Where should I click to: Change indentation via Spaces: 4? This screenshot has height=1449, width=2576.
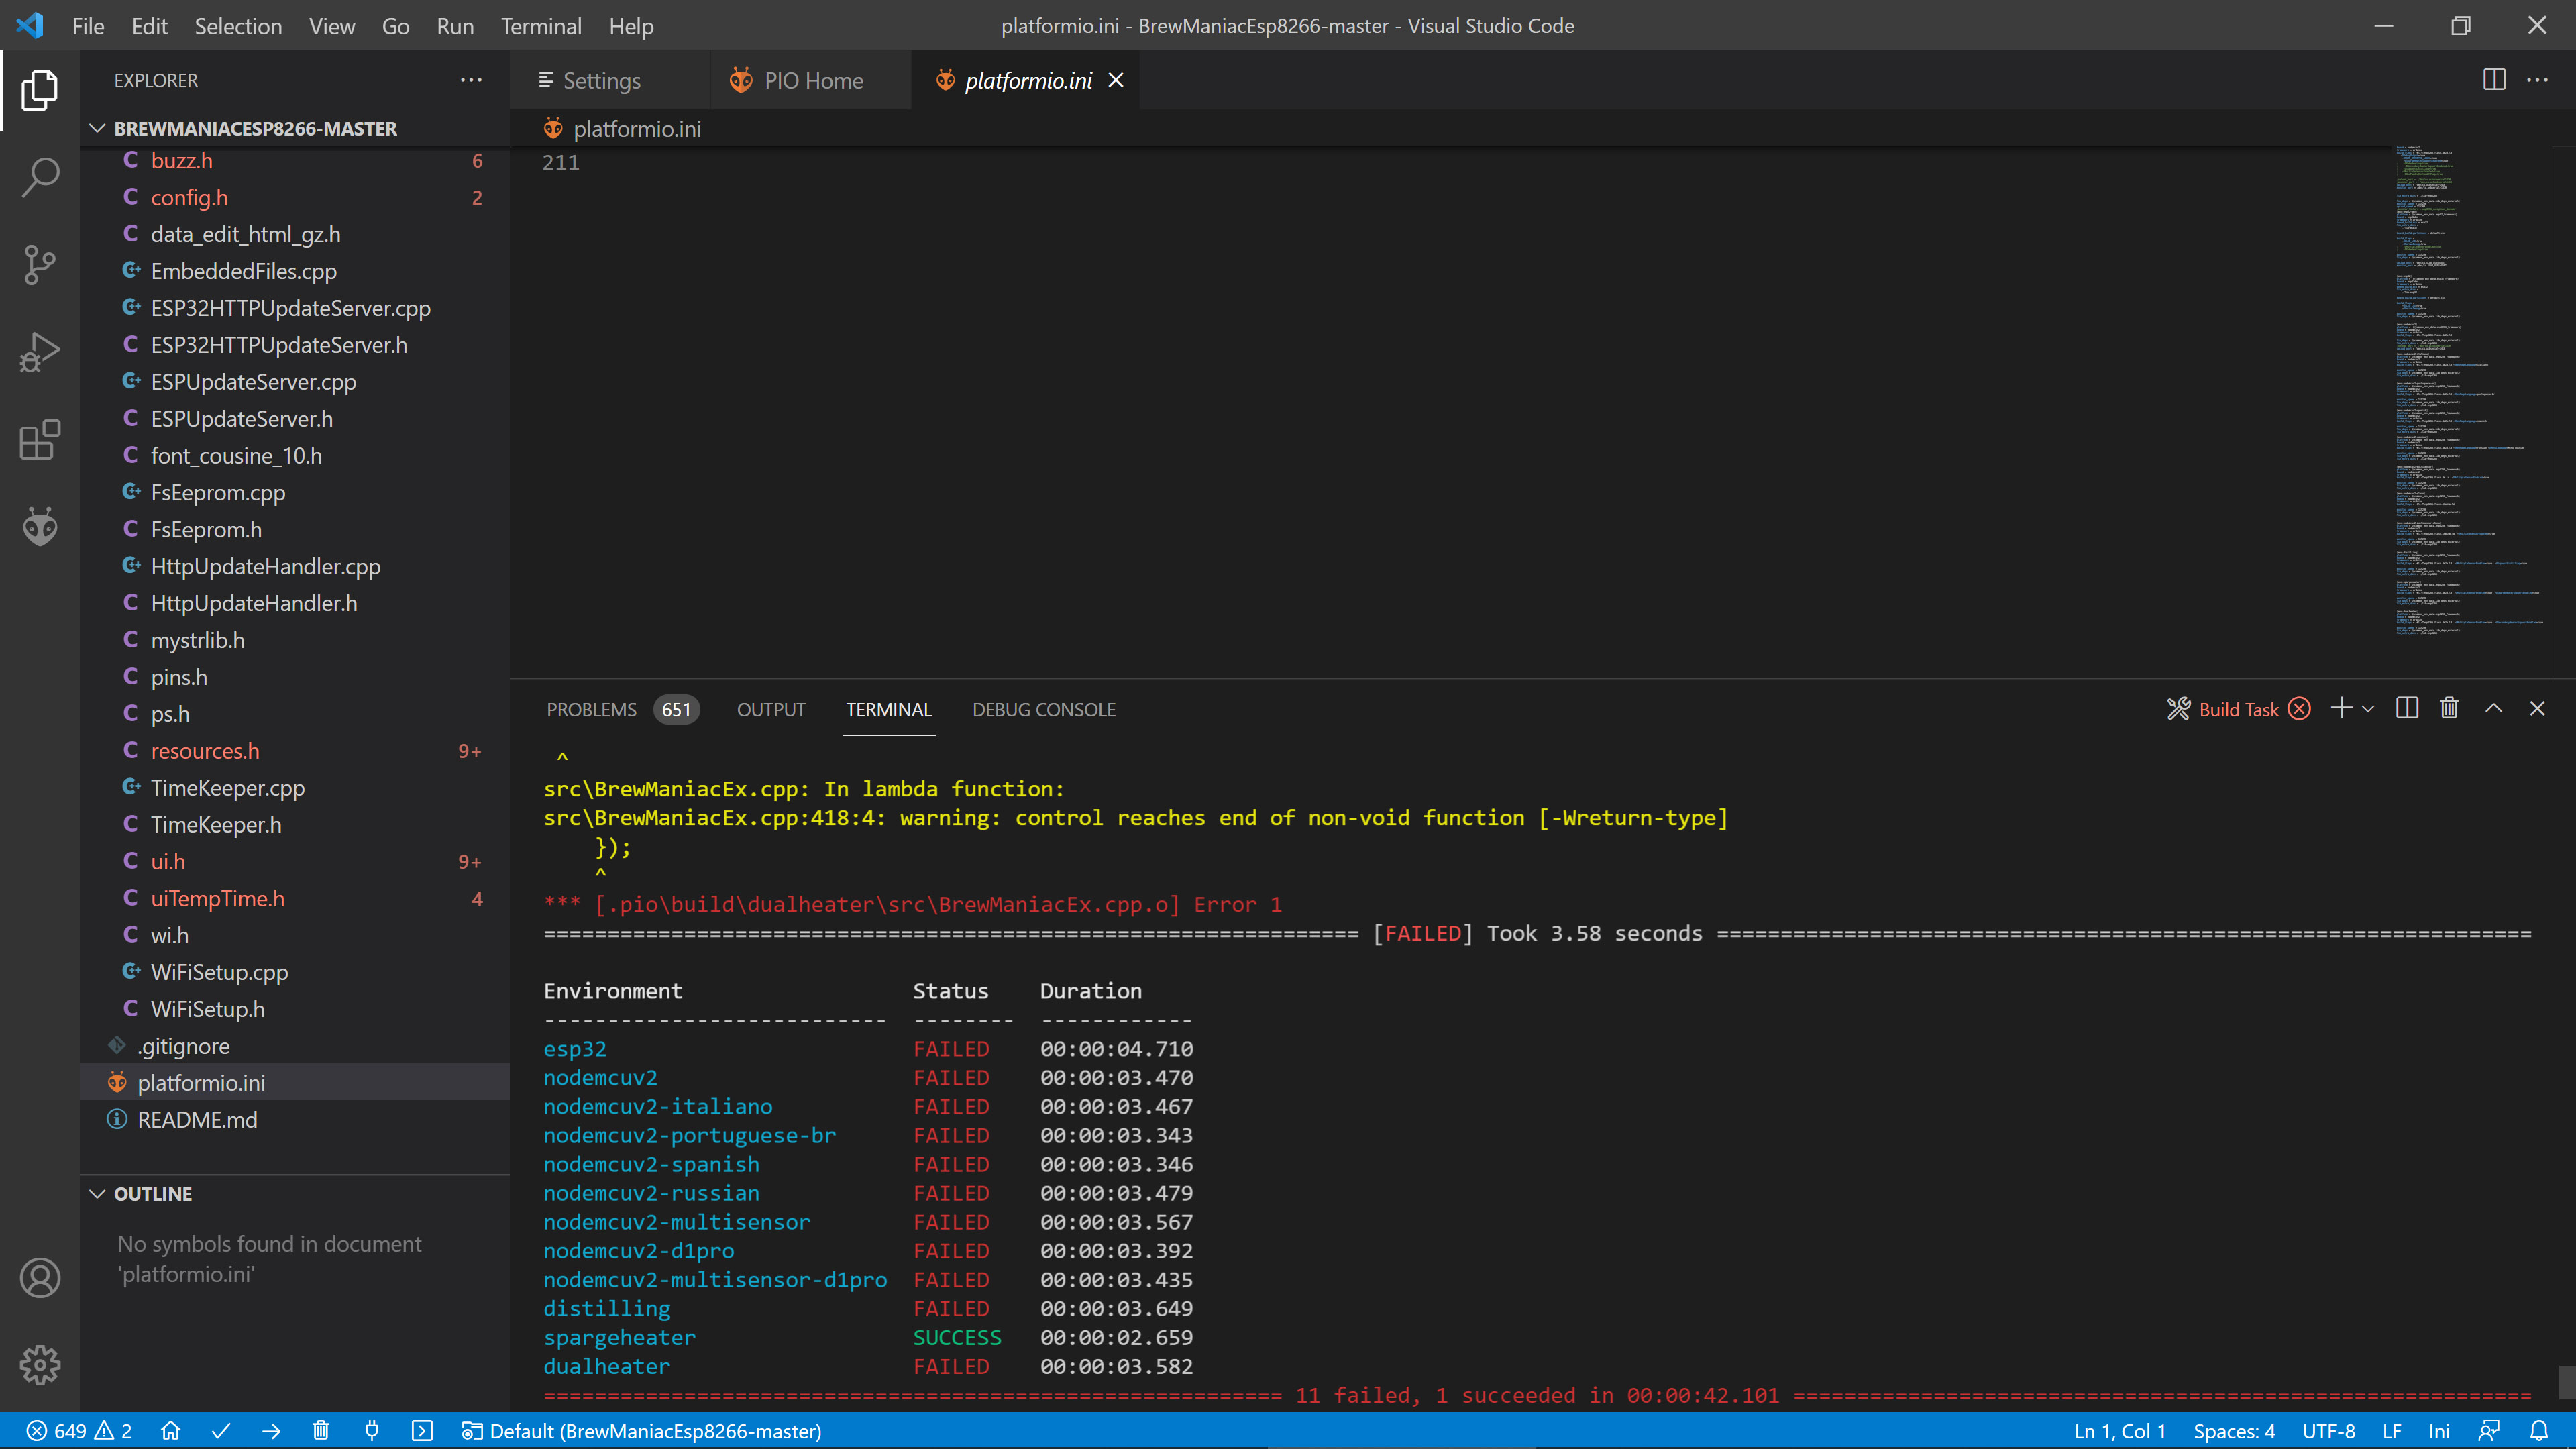coord(2234,1431)
